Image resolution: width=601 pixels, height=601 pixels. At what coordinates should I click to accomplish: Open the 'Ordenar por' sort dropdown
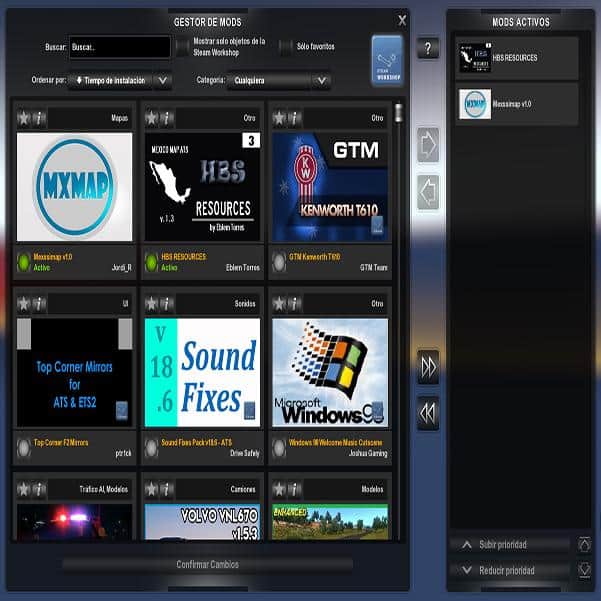pos(120,81)
